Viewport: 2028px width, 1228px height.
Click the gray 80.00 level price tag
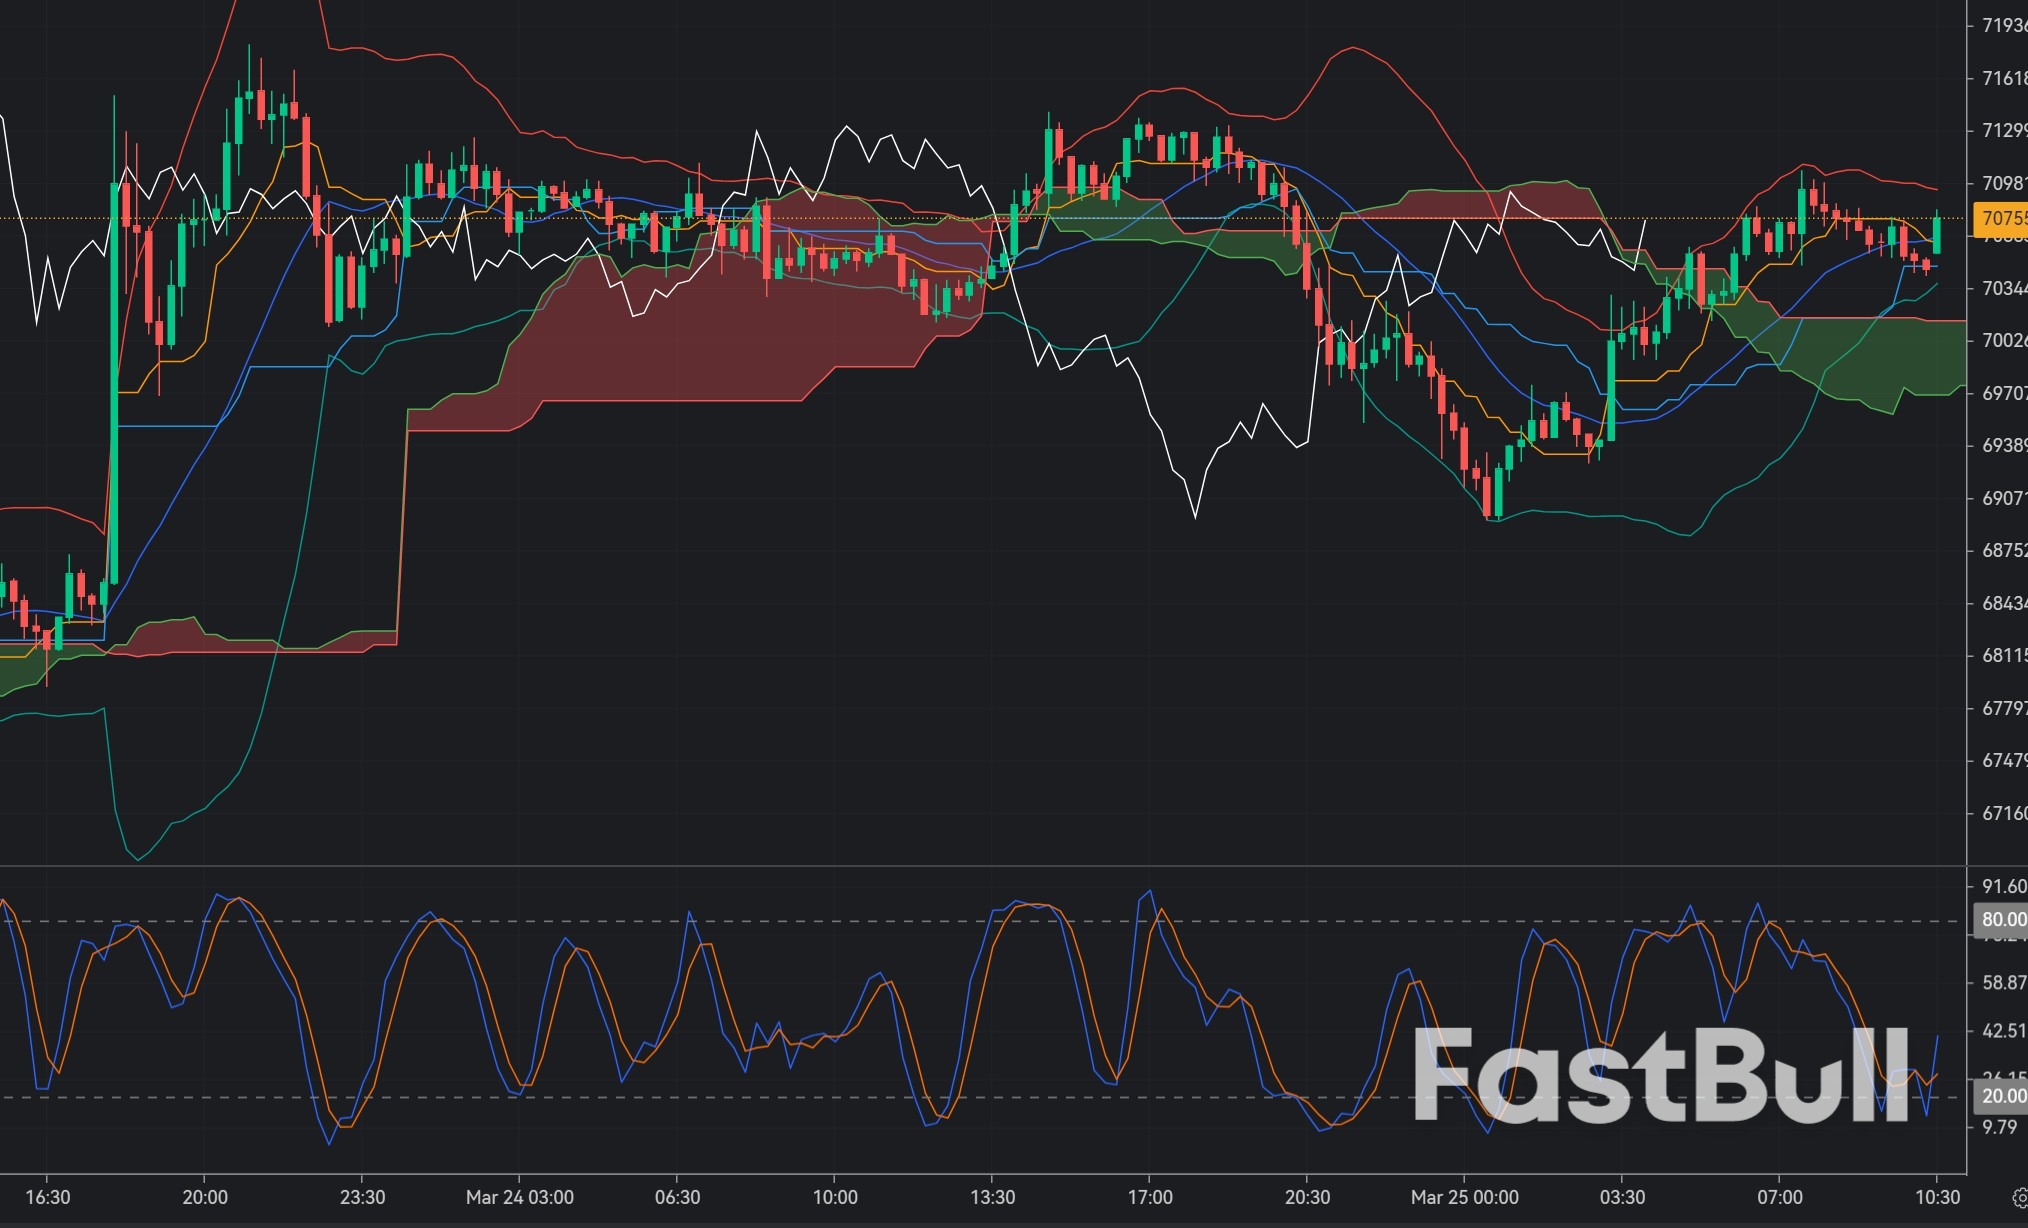(x=2001, y=918)
